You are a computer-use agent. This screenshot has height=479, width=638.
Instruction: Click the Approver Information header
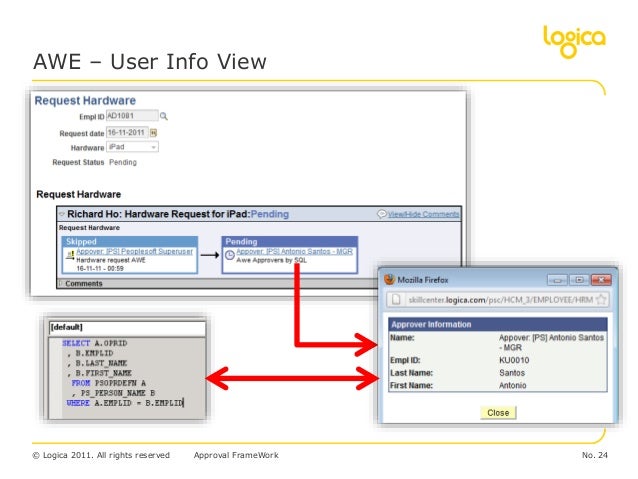[498, 324]
